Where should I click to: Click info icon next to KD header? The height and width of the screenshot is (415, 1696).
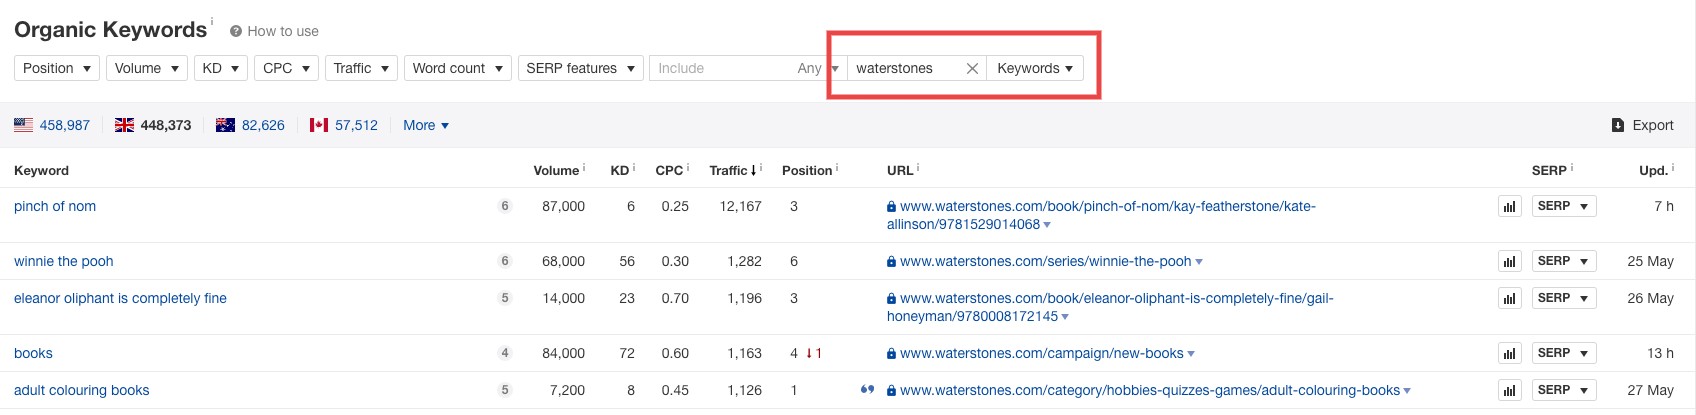[x=633, y=167]
